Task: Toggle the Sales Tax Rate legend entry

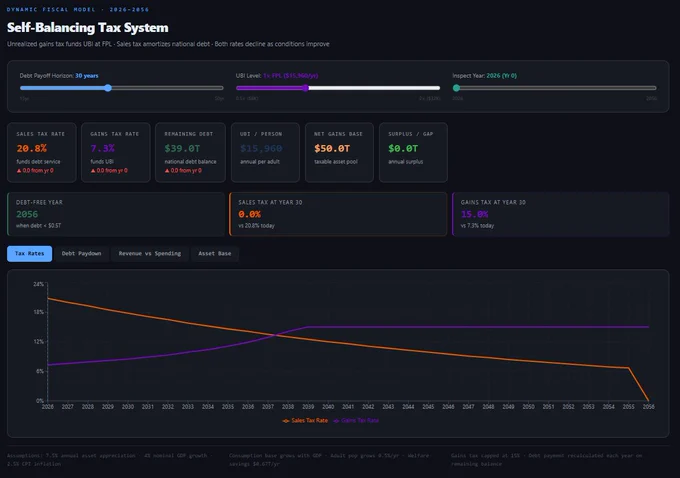Action: (x=305, y=420)
